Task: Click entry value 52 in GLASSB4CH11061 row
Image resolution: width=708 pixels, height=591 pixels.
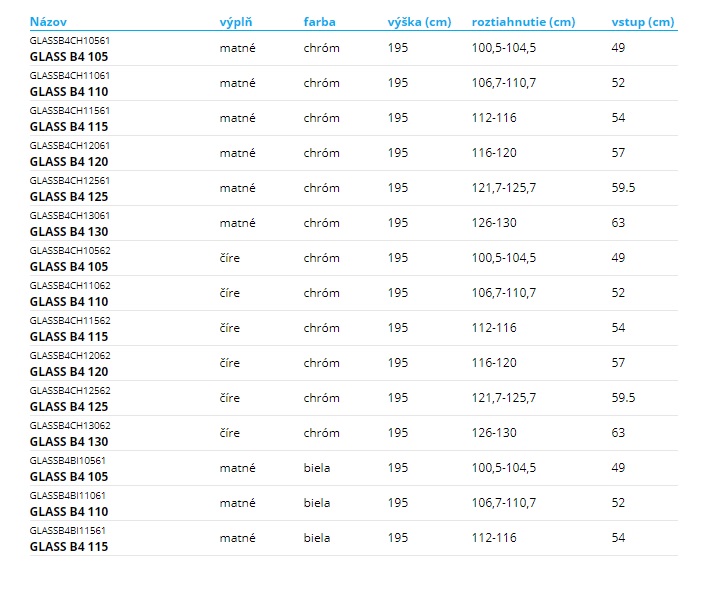Action: [618, 83]
